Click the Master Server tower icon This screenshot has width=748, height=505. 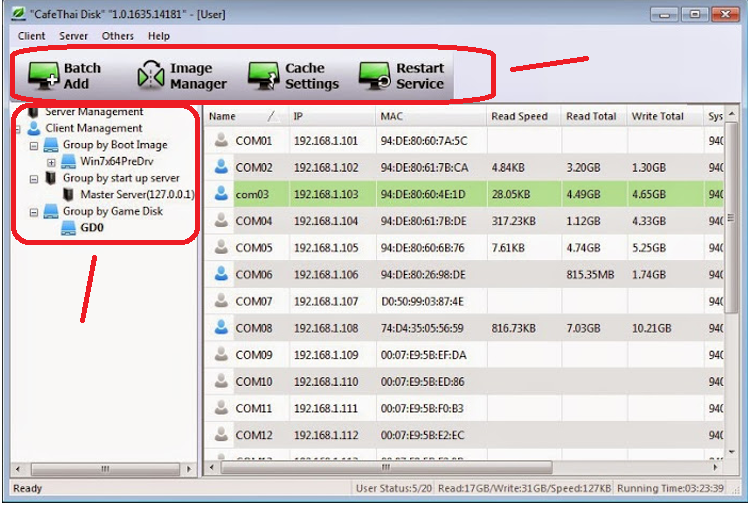coord(68,194)
